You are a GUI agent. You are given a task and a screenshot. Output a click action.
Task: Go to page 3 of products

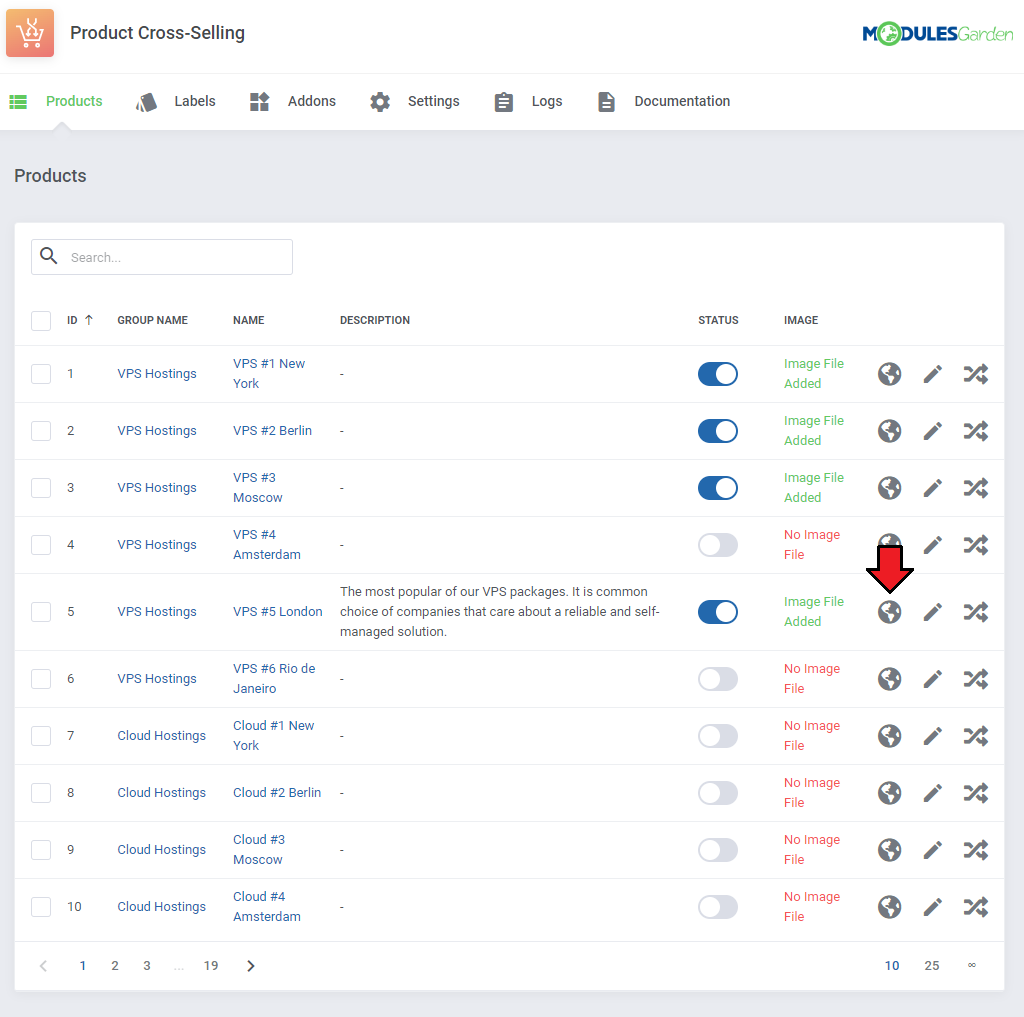tap(147, 965)
